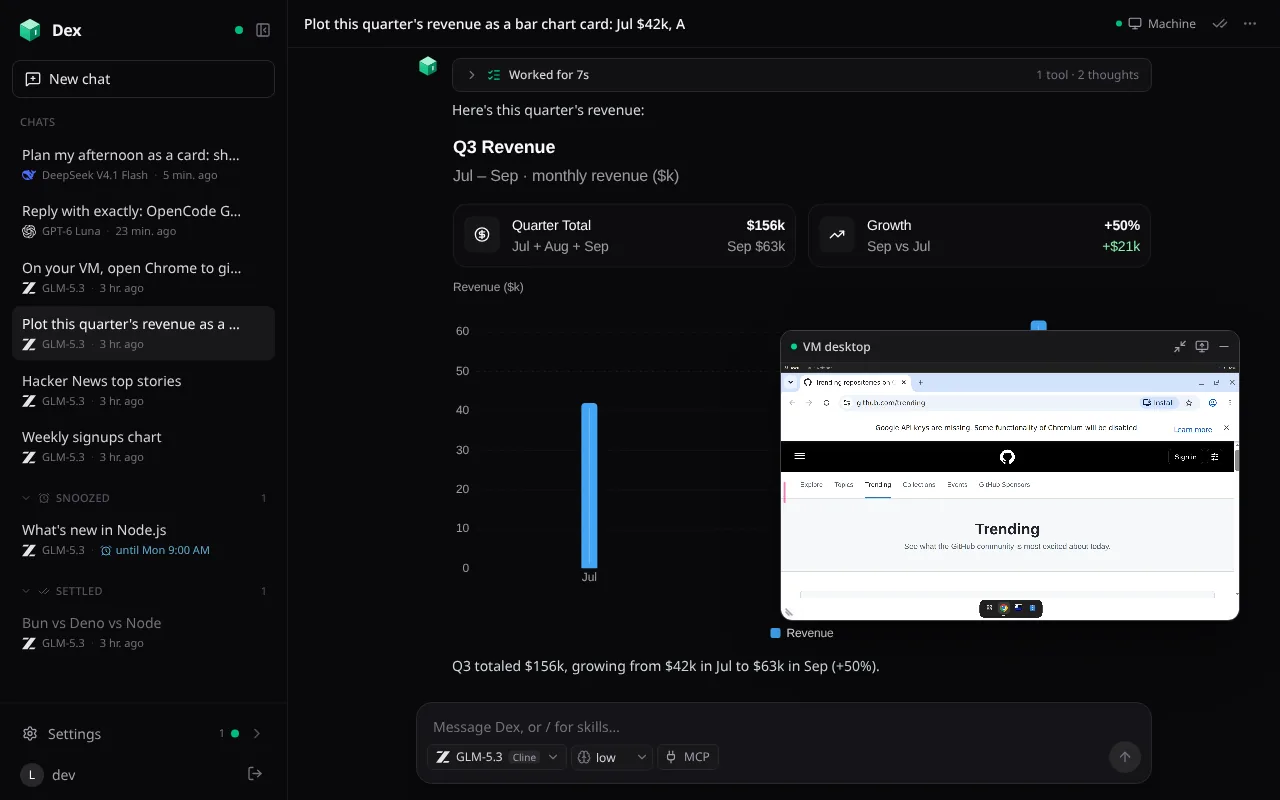Send the message with the arrow button
1280x800 pixels.
click(x=1125, y=757)
